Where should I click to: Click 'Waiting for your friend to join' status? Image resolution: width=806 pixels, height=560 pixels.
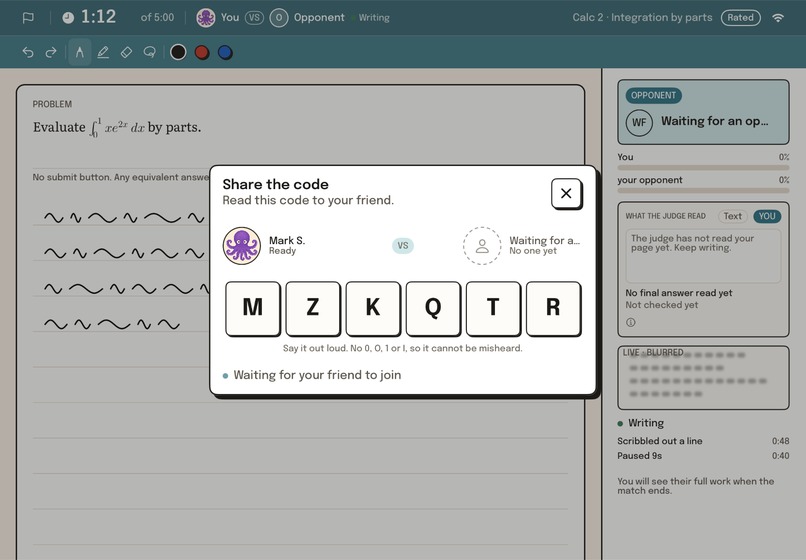pyautogui.click(x=317, y=375)
